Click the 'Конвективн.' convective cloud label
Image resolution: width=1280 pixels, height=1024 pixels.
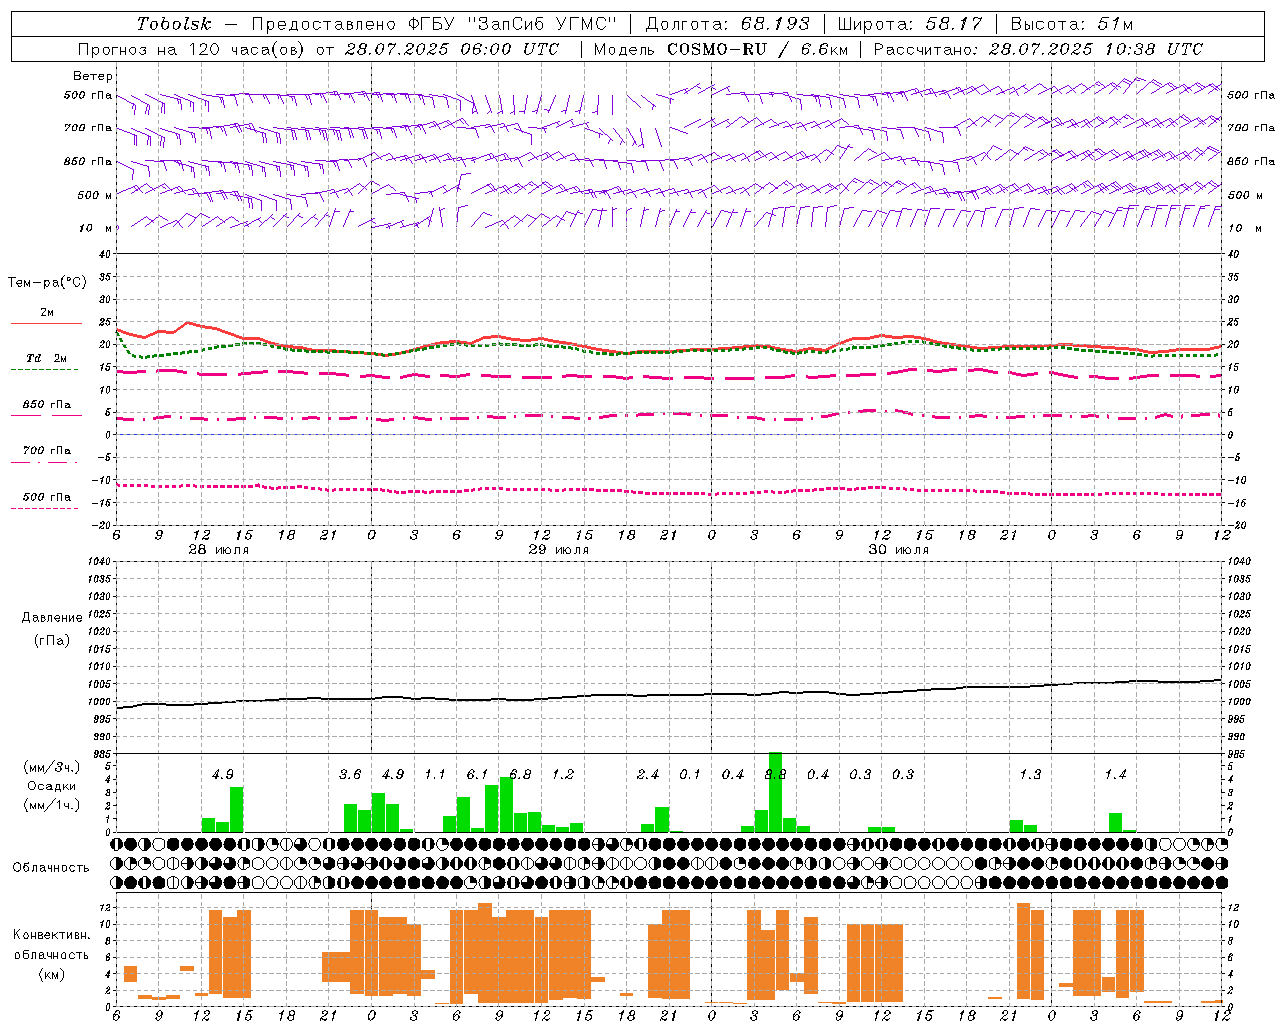pyautogui.click(x=52, y=935)
